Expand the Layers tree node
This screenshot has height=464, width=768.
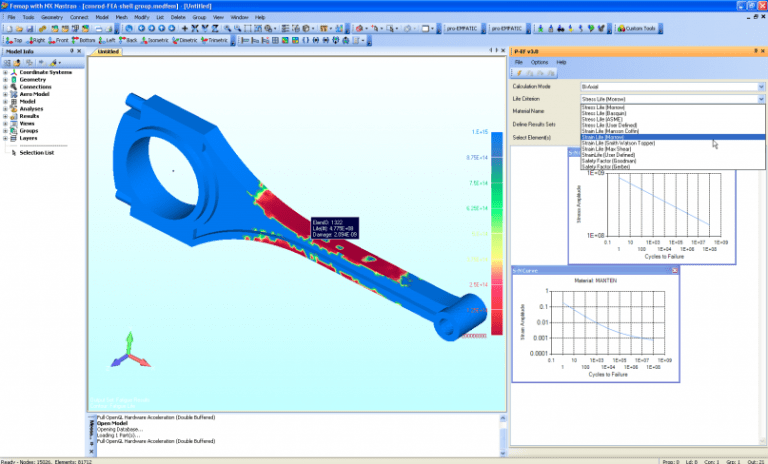(x=5, y=139)
